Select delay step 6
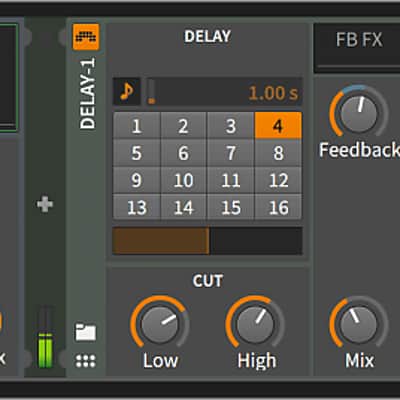Screen dimensions: 400x400 pyautogui.click(x=184, y=153)
